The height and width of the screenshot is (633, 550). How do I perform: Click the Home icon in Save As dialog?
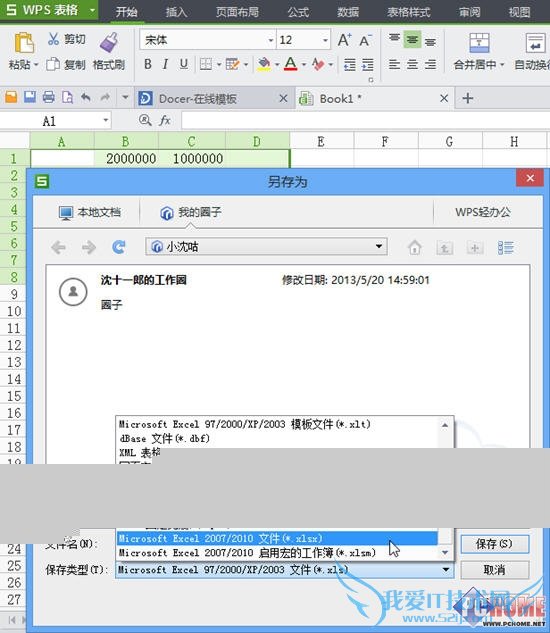[x=414, y=247]
